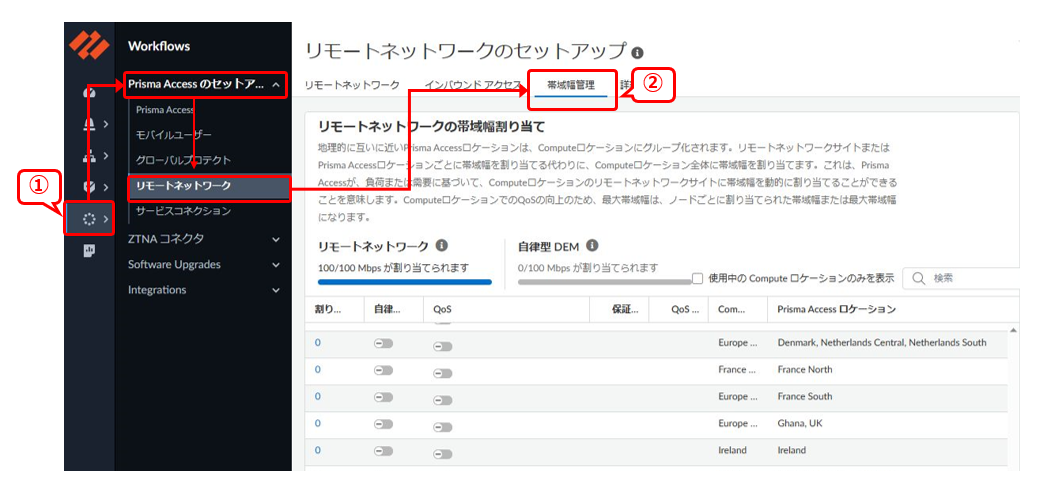Click info icon beside 自律型 DEM label
This screenshot has width=1039, height=481.
click(592, 245)
